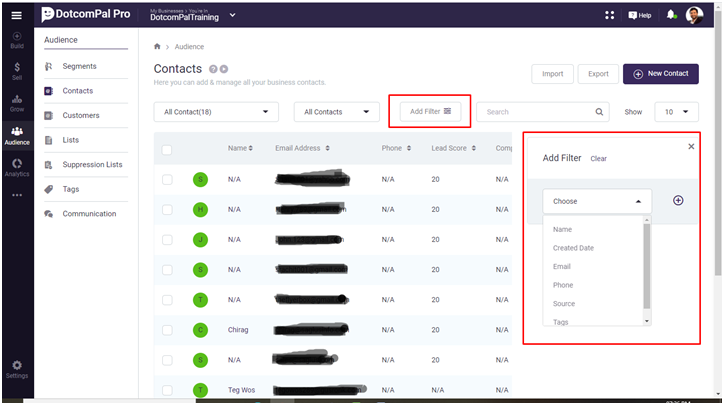The width and height of the screenshot is (724, 405).
Task: Add another filter with plus icon
Action: (x=678, y=200)
